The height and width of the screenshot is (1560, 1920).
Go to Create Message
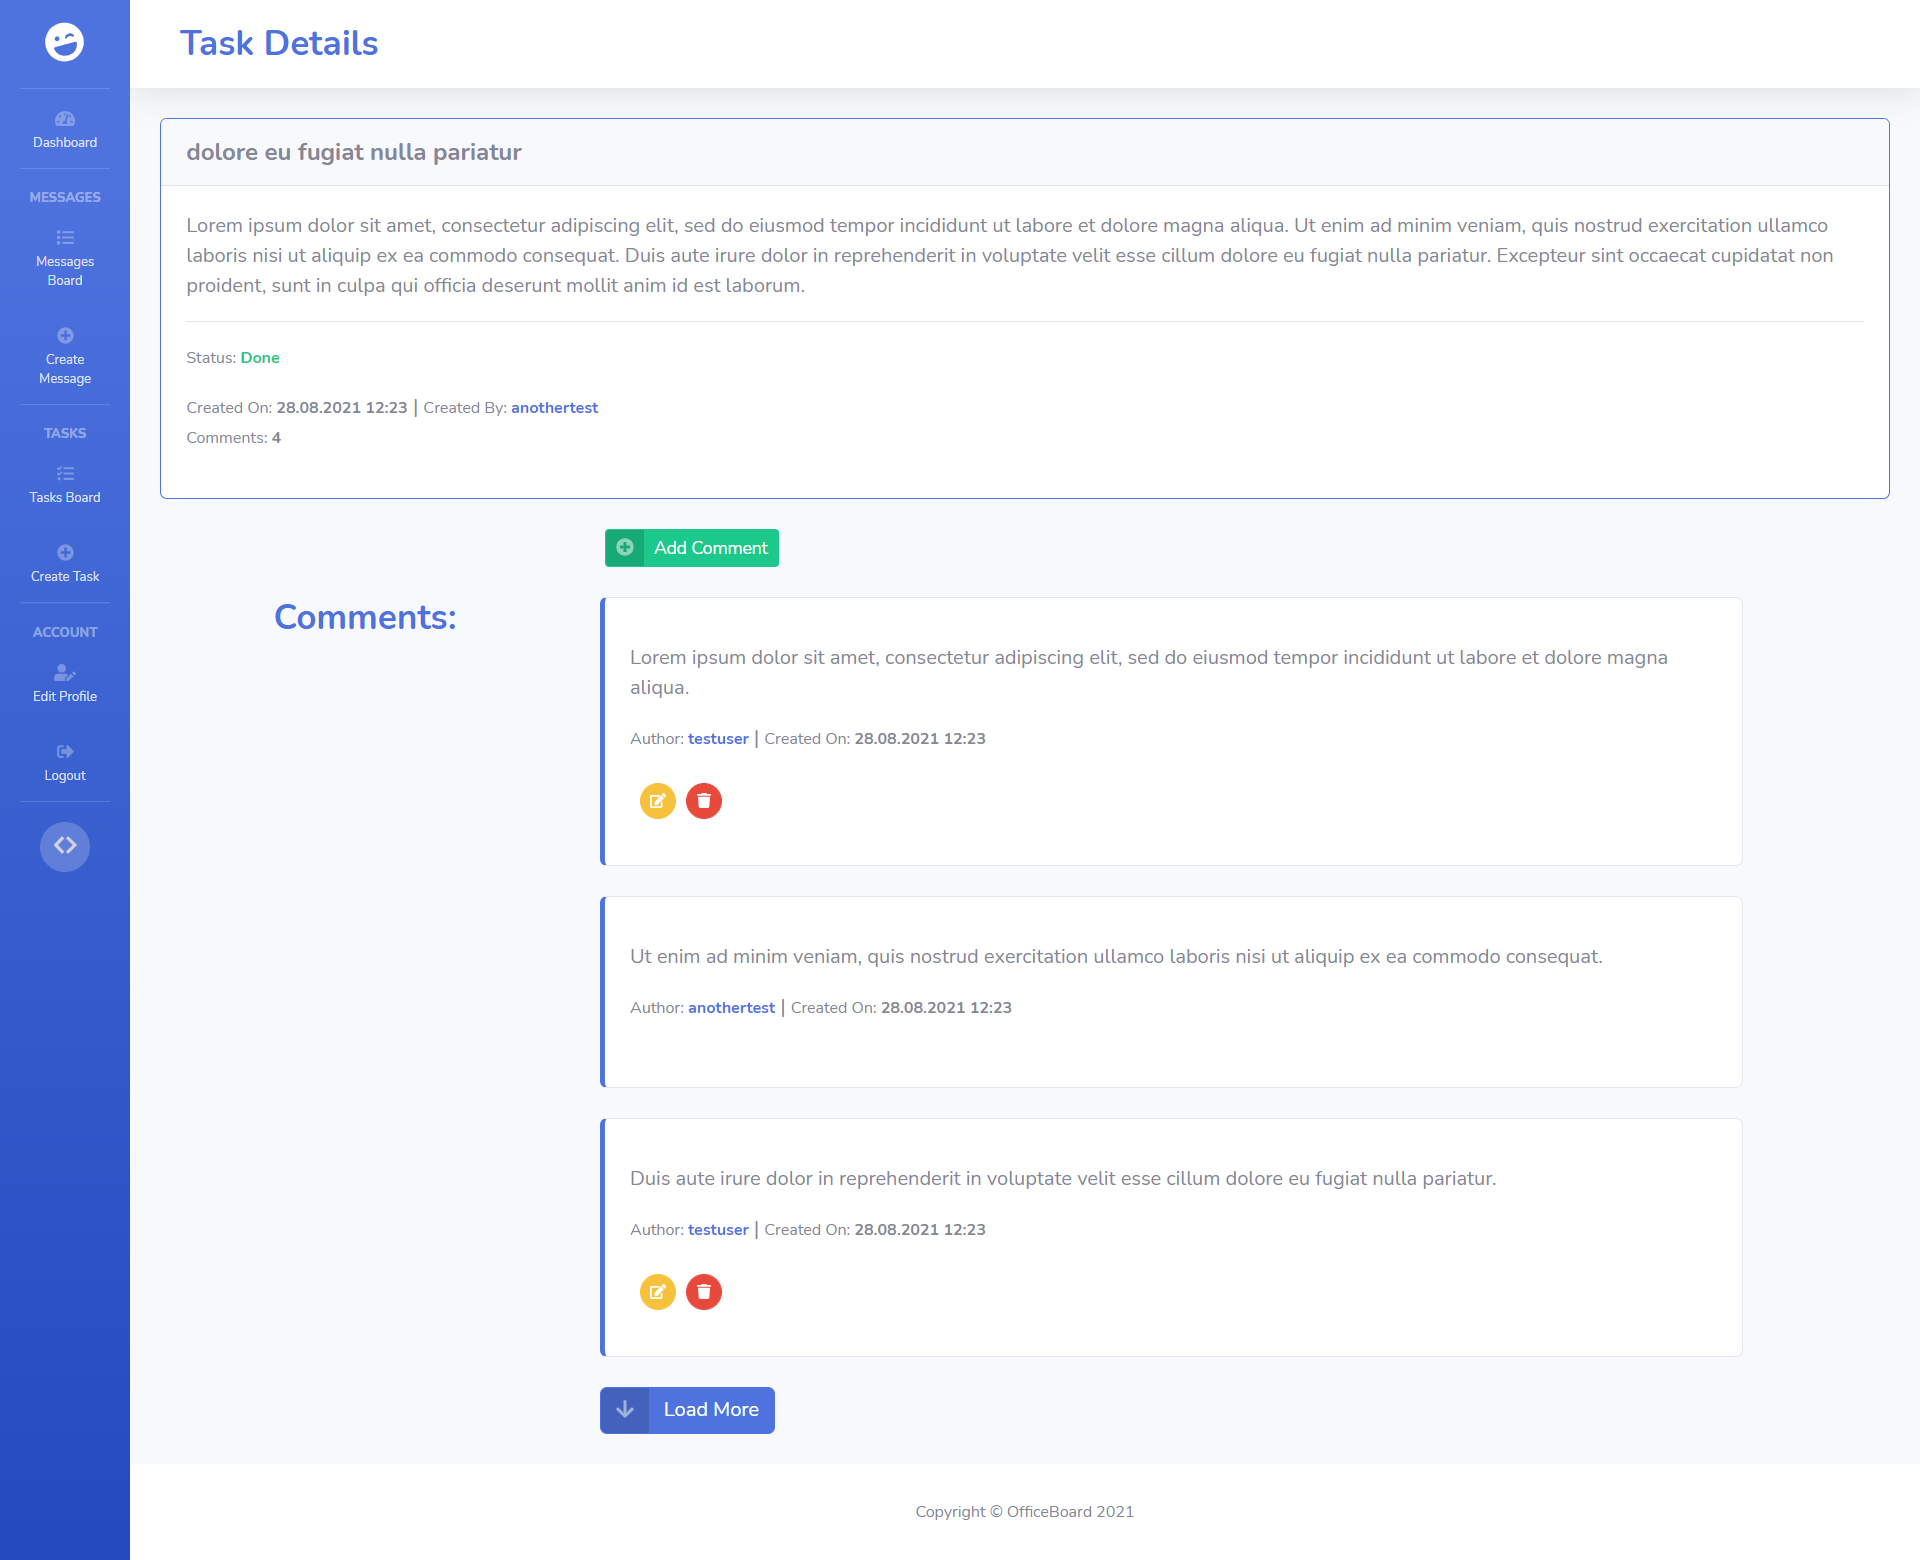[x=65, y=357]
